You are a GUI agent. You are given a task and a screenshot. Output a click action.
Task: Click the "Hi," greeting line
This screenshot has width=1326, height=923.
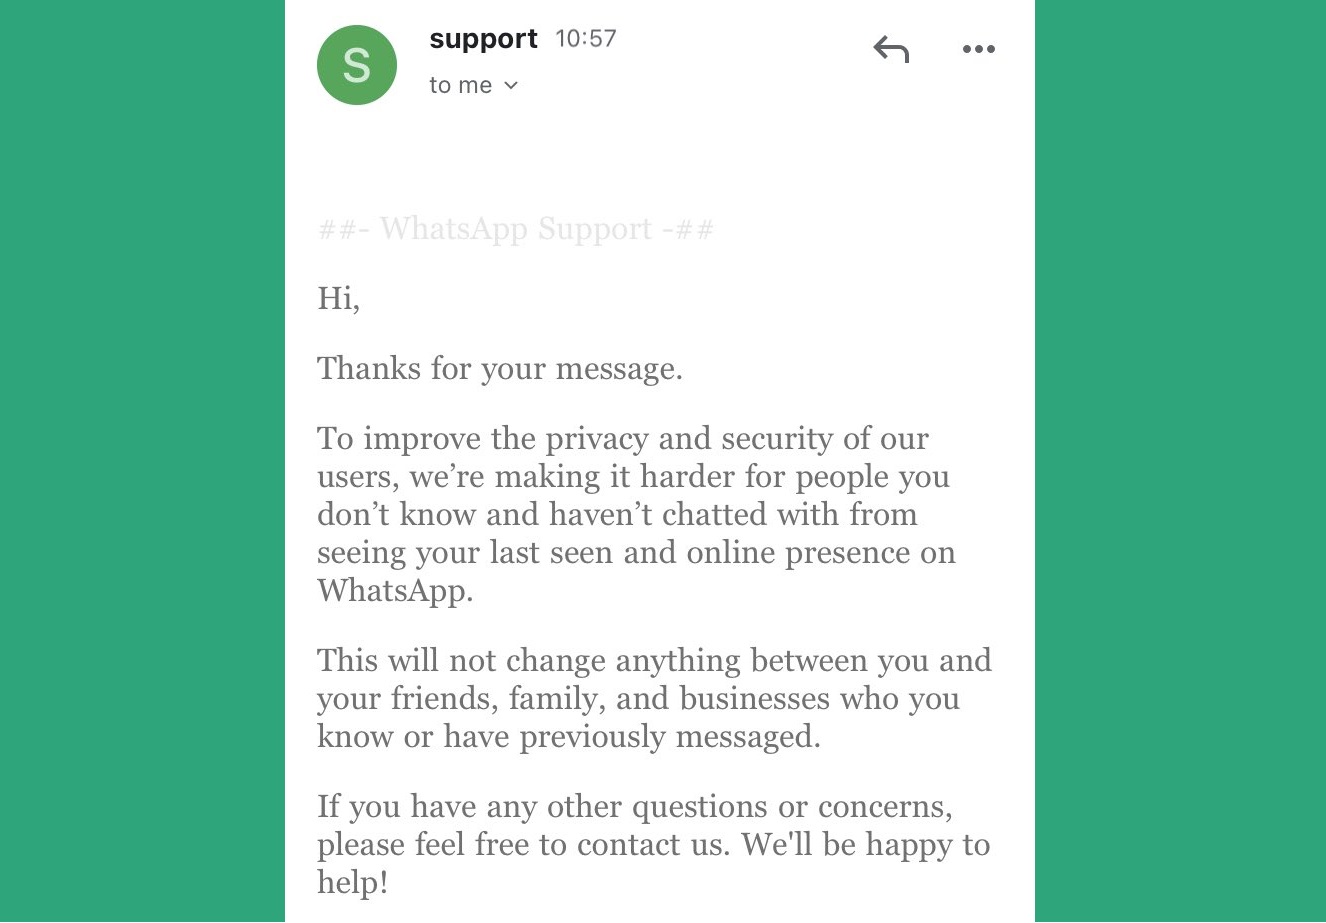[x=339, y=299]
